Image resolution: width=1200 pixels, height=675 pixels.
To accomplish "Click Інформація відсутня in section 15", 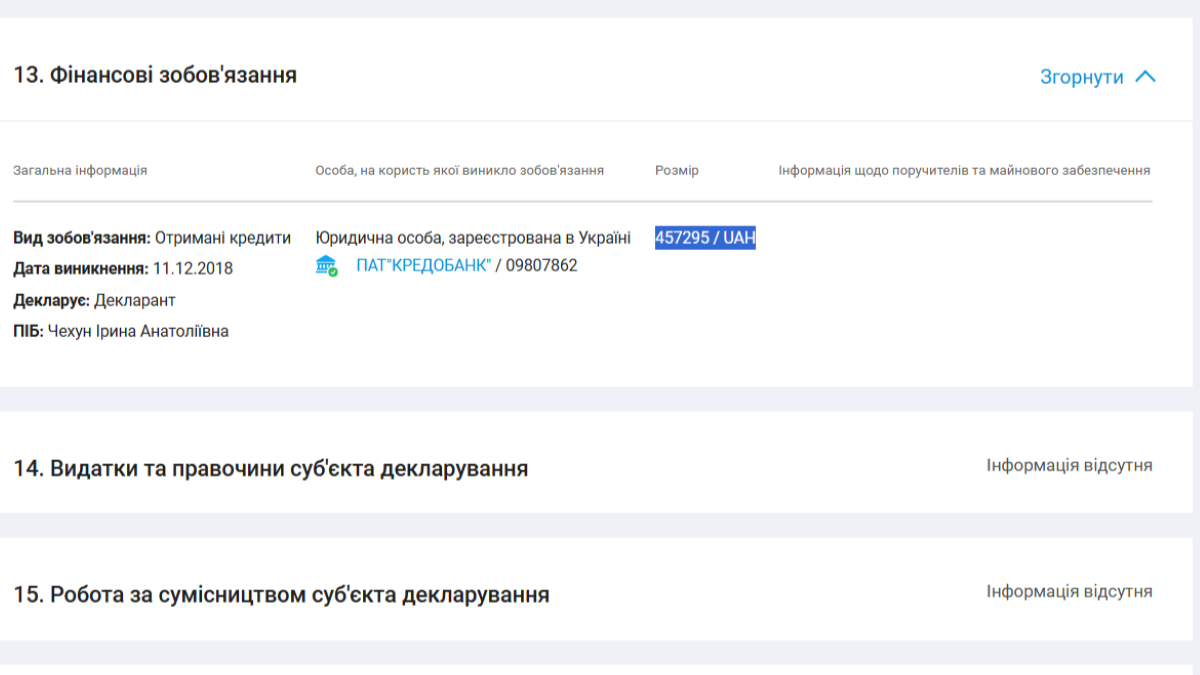I will pyautogui.click(x=1069, y=592).
